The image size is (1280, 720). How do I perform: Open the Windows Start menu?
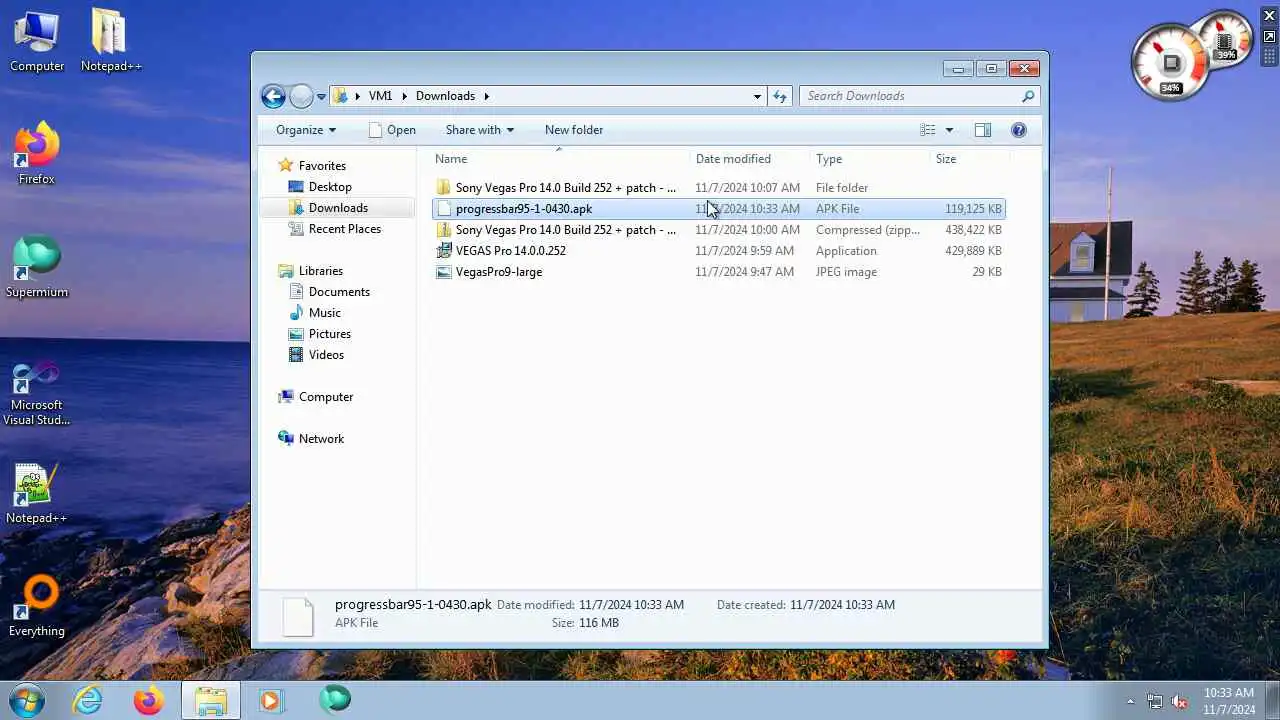tap(26, 700)
